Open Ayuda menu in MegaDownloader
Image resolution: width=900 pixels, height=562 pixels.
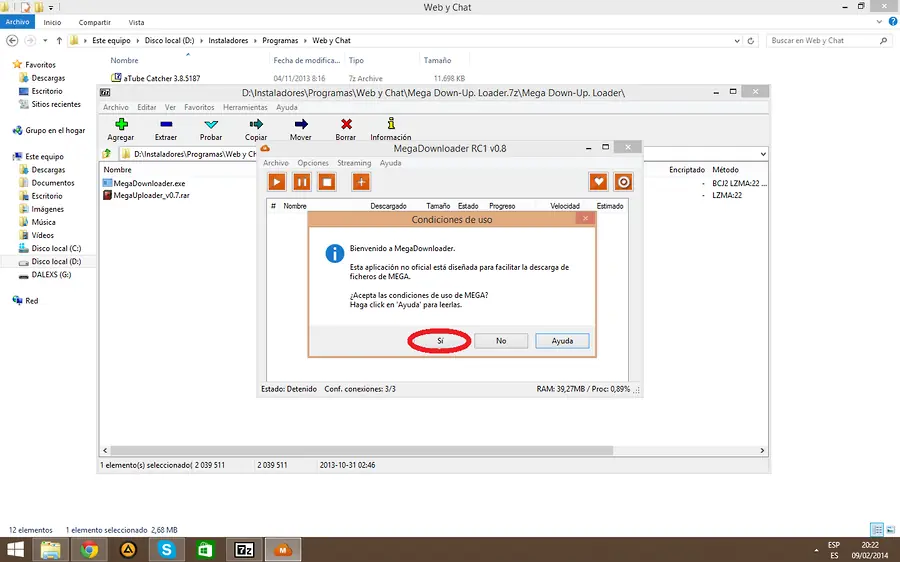[x=390, y=163]
